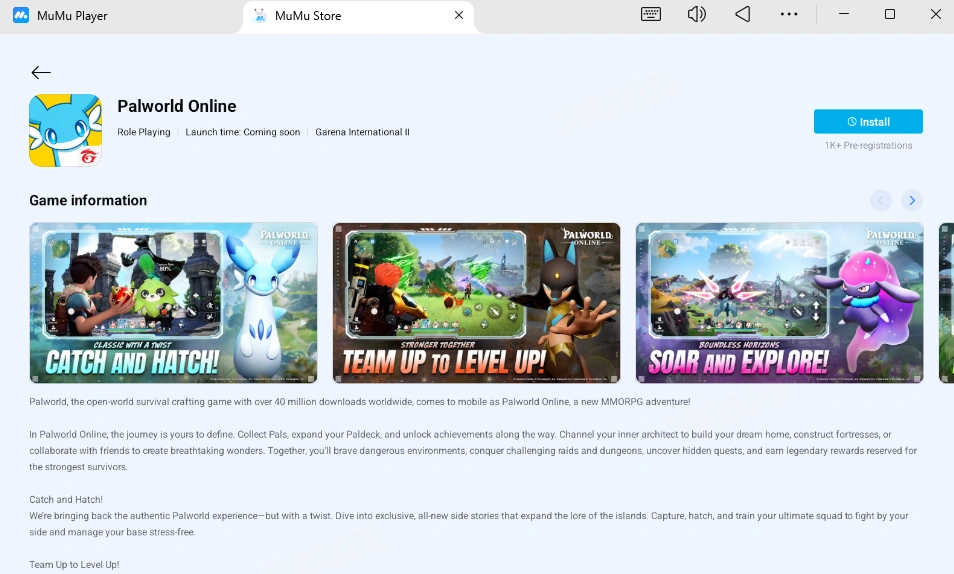Open the Team Up to Level Up screenshot
The image size is (954, 574).
point(476,303)
